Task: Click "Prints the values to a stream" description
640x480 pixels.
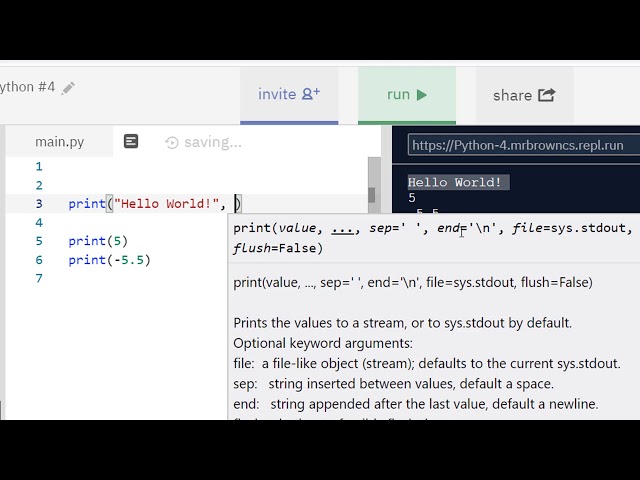Action: pos(402,323)
